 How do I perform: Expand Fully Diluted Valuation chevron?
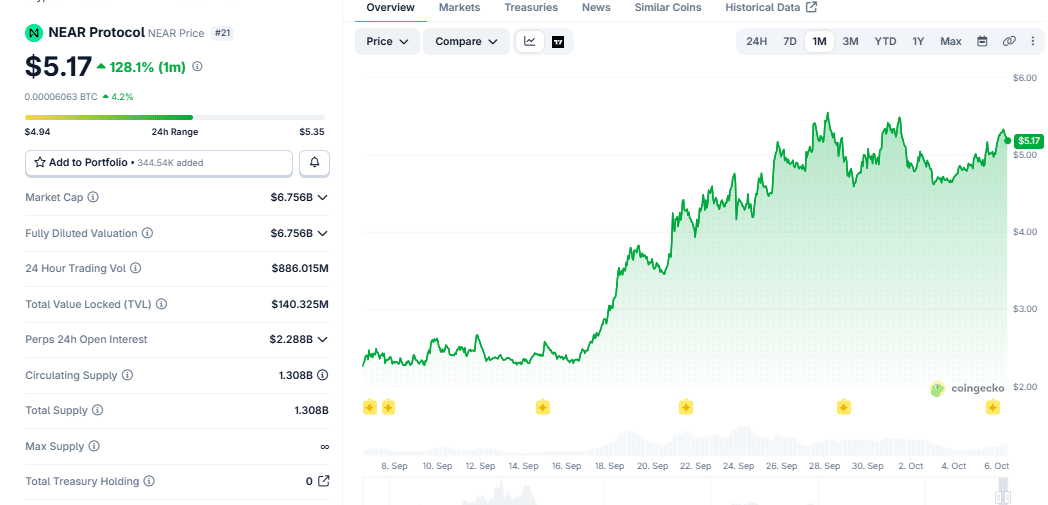(323, 233)
